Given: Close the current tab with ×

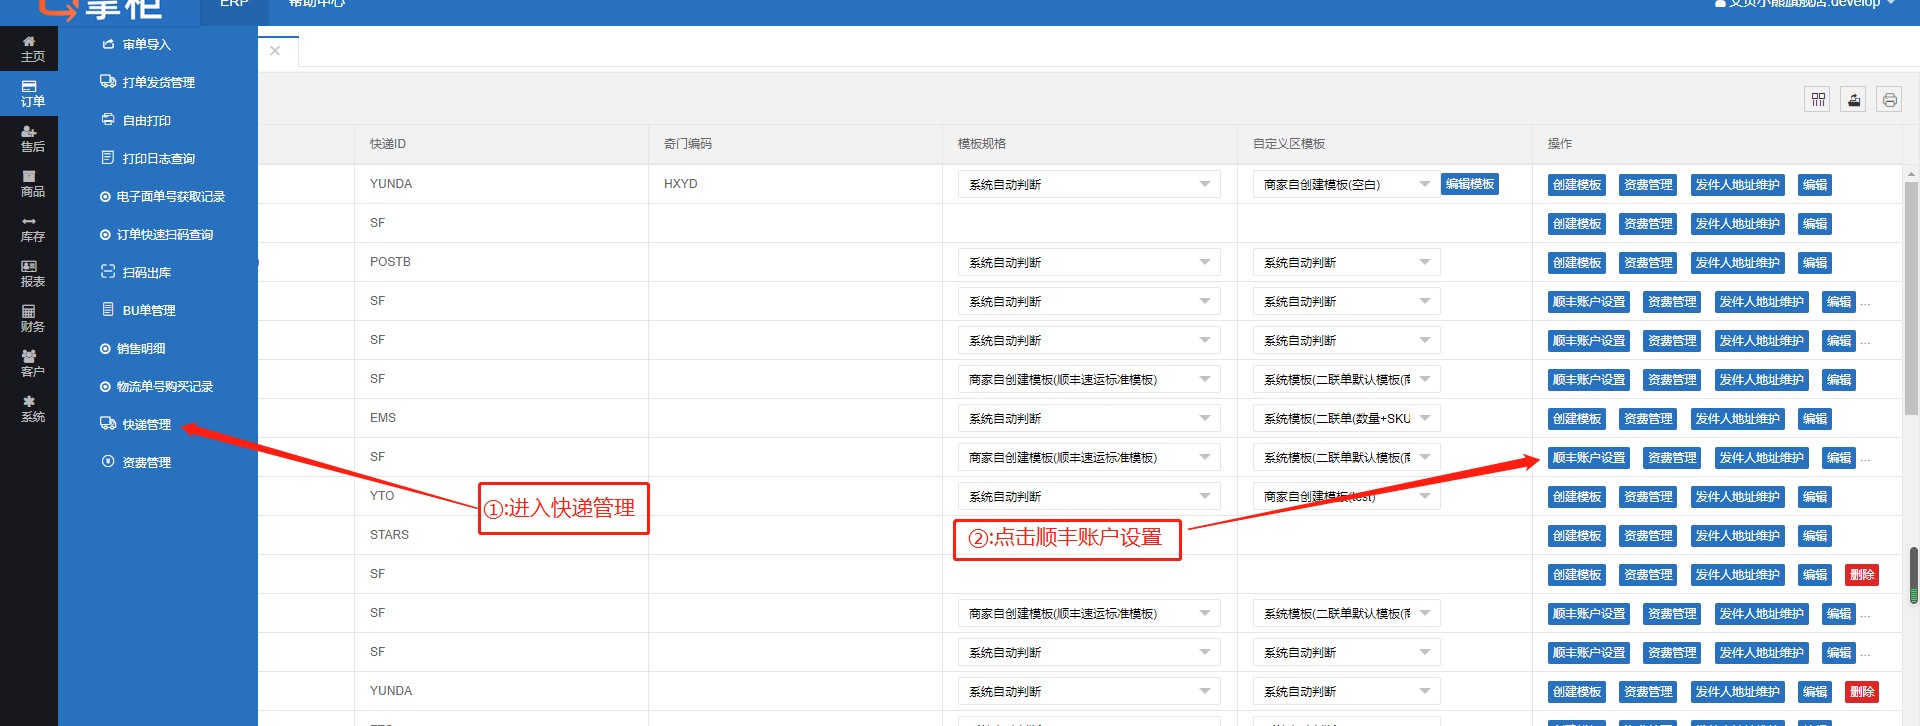Looking at the screenshot, I should point(275,51).
